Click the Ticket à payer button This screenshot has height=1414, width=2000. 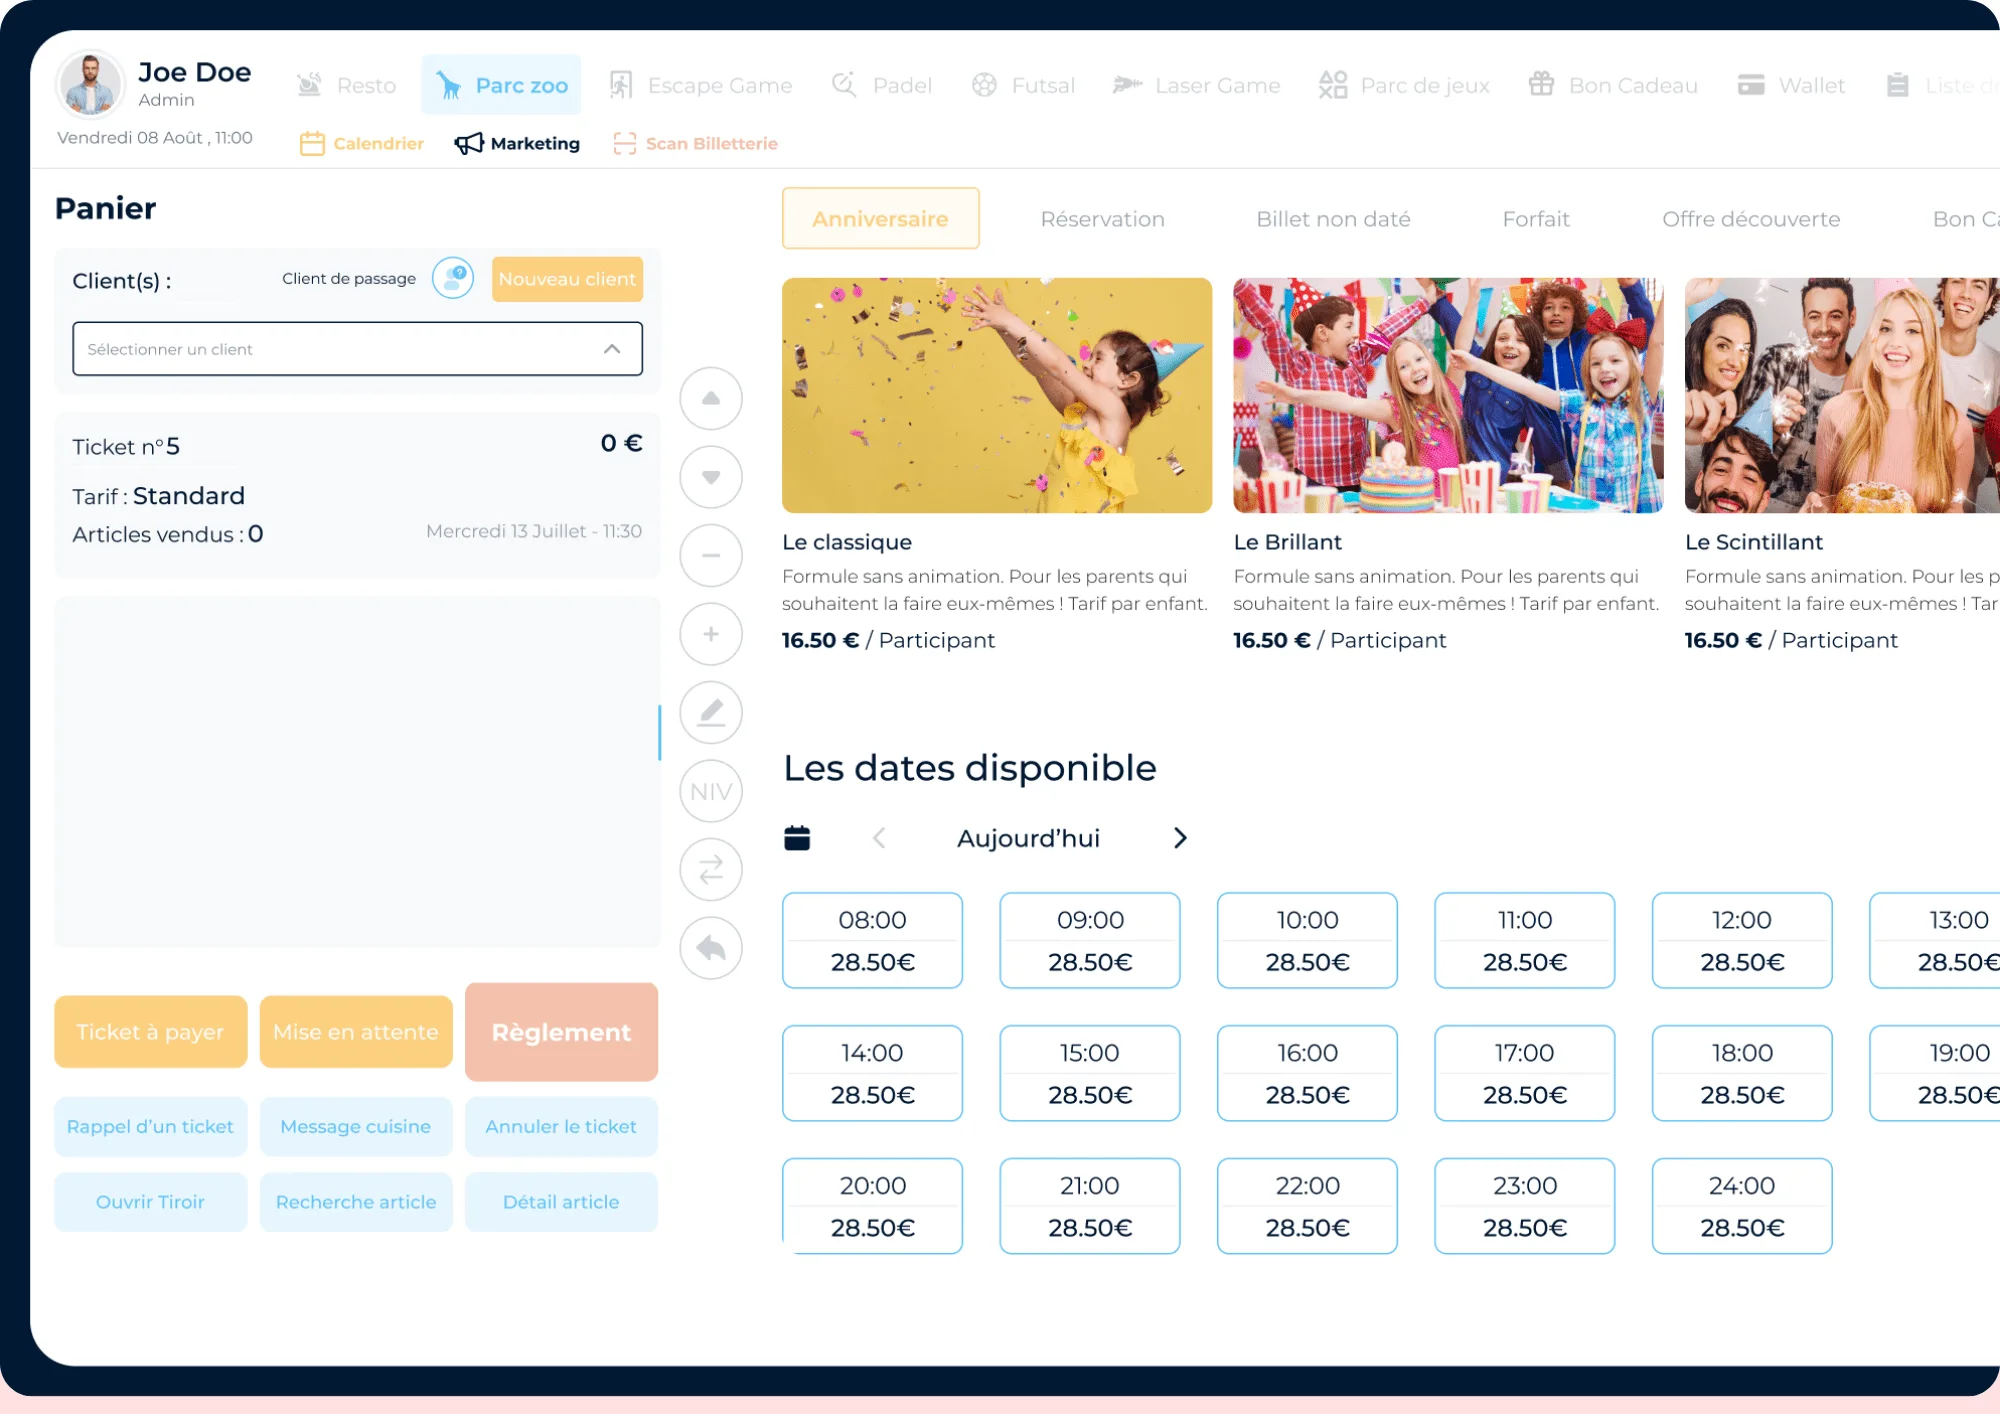[150, 1031]
